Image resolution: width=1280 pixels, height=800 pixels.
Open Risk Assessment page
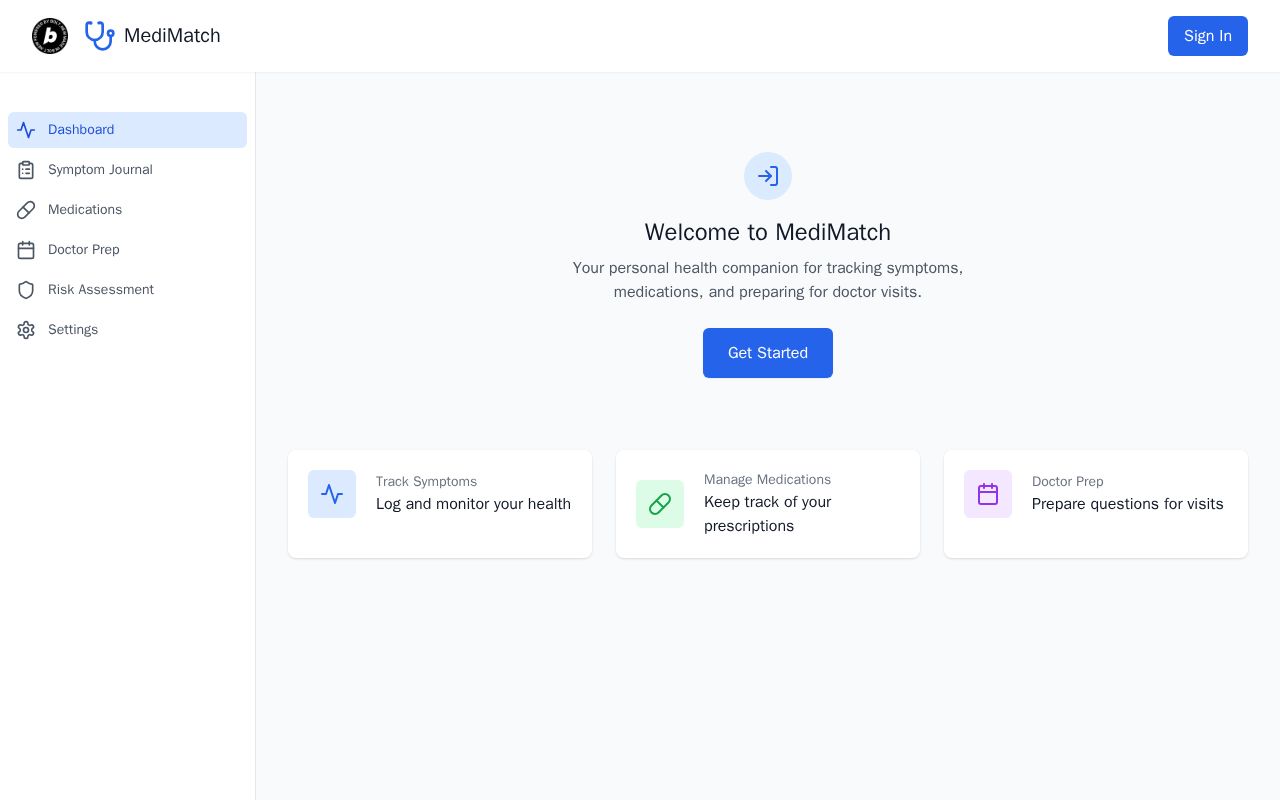(x=127, y=290)
